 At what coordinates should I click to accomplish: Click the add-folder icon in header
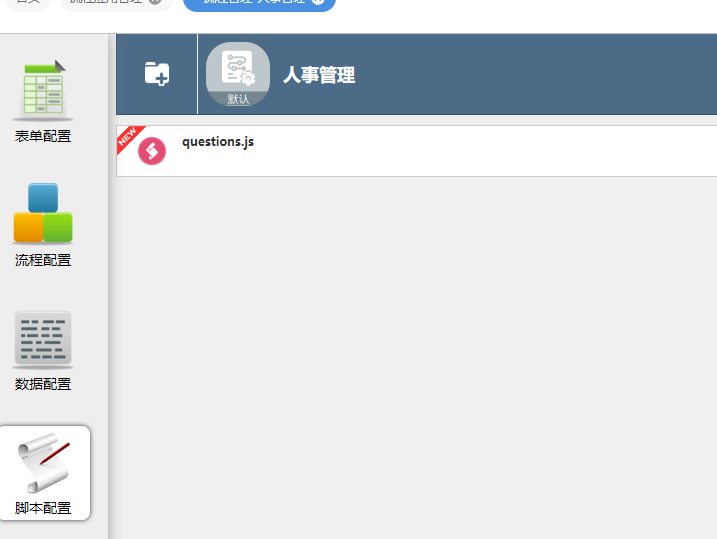click(157, 74)
